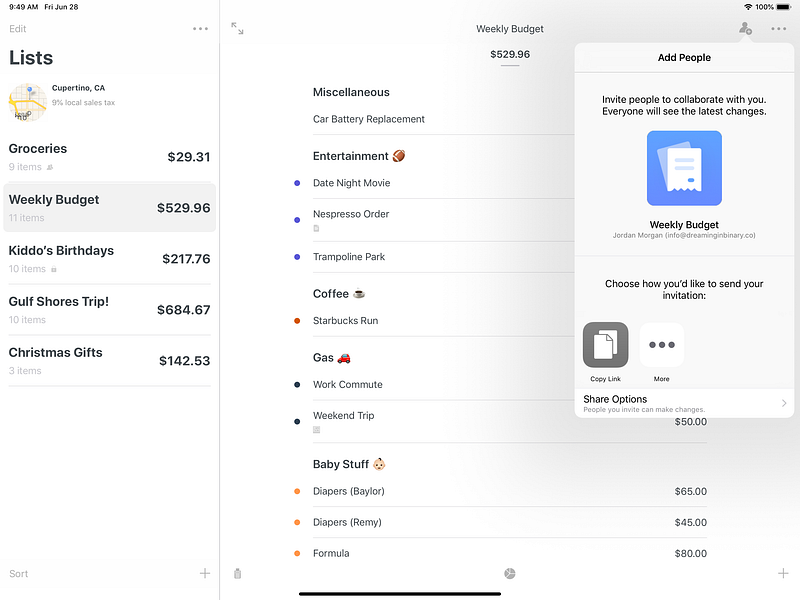800x600 pixels.
Task: Add a new item with bottom-right plus
Action: [783, 573]
